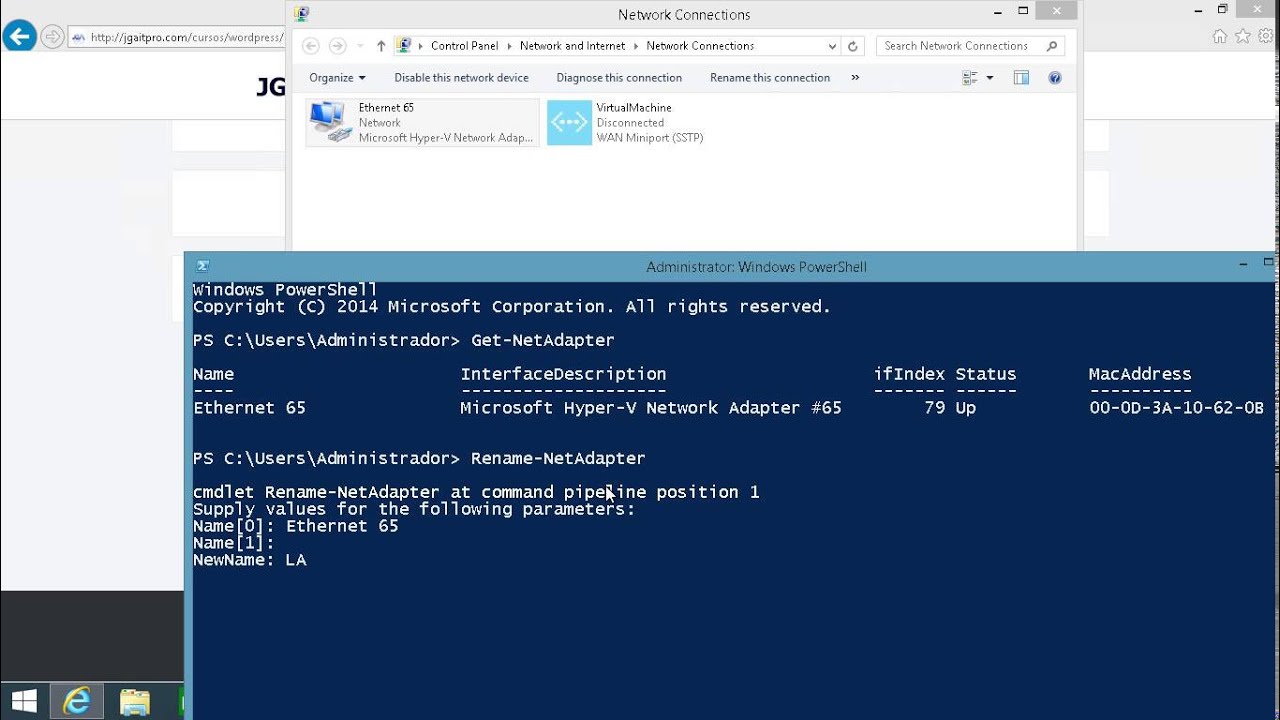Click Disable this network device
This screenshot has width=1280, height=720.
[461, 78]
